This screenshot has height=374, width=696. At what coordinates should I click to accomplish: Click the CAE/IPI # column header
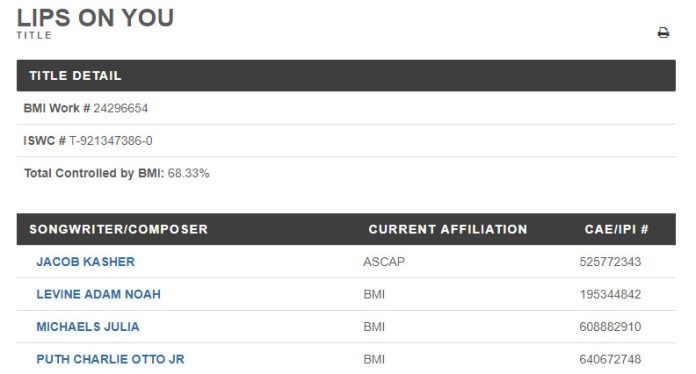click(617, 229)
